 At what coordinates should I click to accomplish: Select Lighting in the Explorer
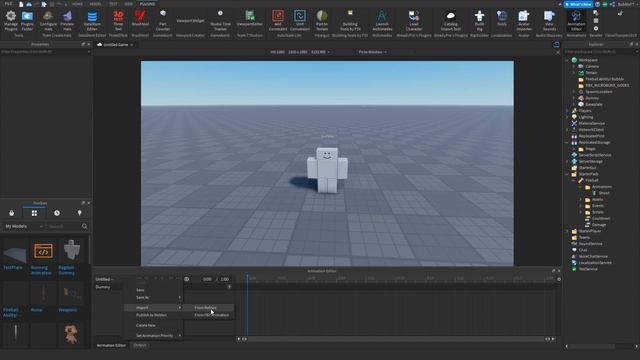(585, 117)
